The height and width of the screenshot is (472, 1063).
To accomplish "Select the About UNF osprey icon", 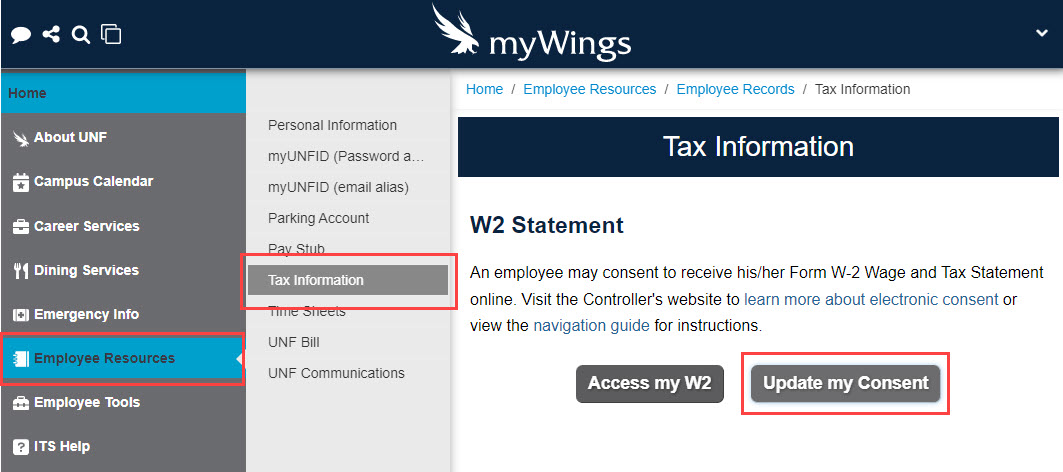I will coord(21,138).
